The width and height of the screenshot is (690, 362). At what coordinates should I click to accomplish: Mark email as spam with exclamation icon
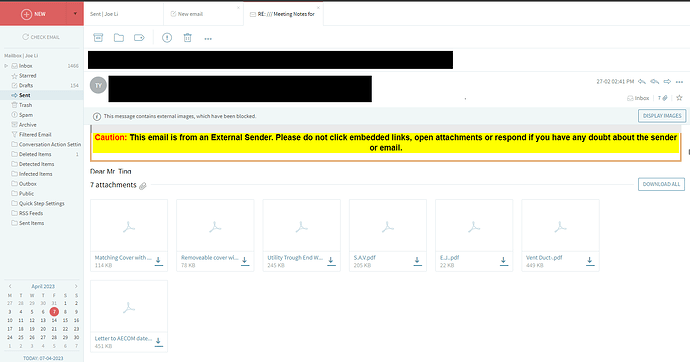tap(167, 38)
